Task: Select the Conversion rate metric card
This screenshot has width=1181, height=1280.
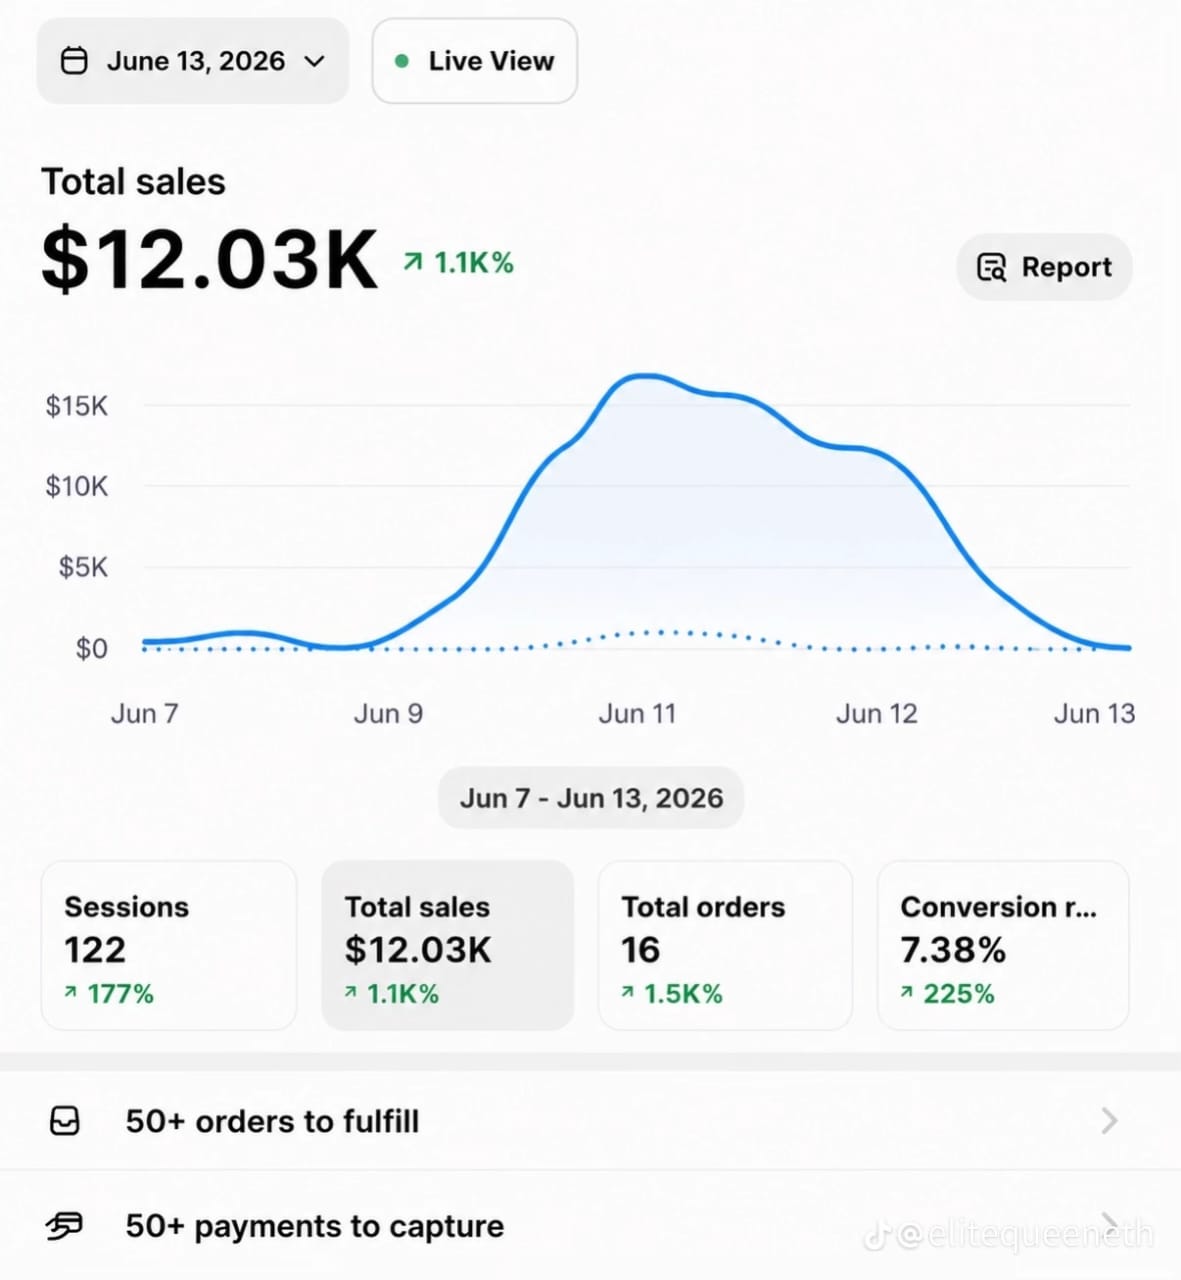Action: pyautogui.click(x=1003, y=945)
